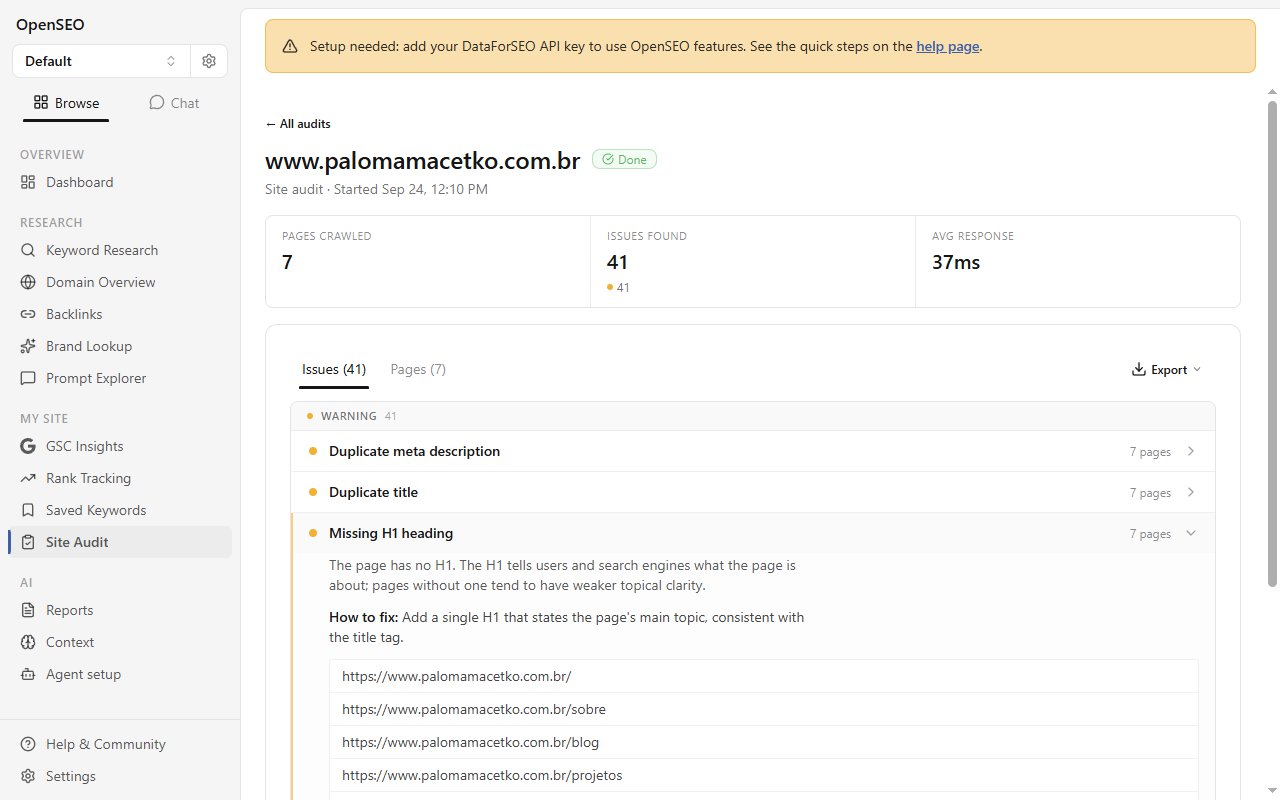This screenshot has width=1280, height=800.
Task: Click the Issues Found 41 stat
Action: 753,262
